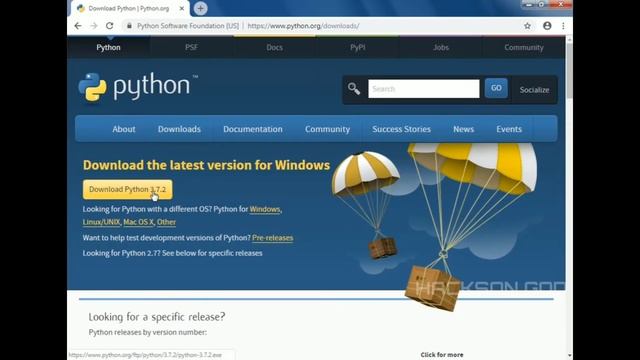Open the PyPI top navigation tab
The image size is (640, 360).
(x=358, y=47)
